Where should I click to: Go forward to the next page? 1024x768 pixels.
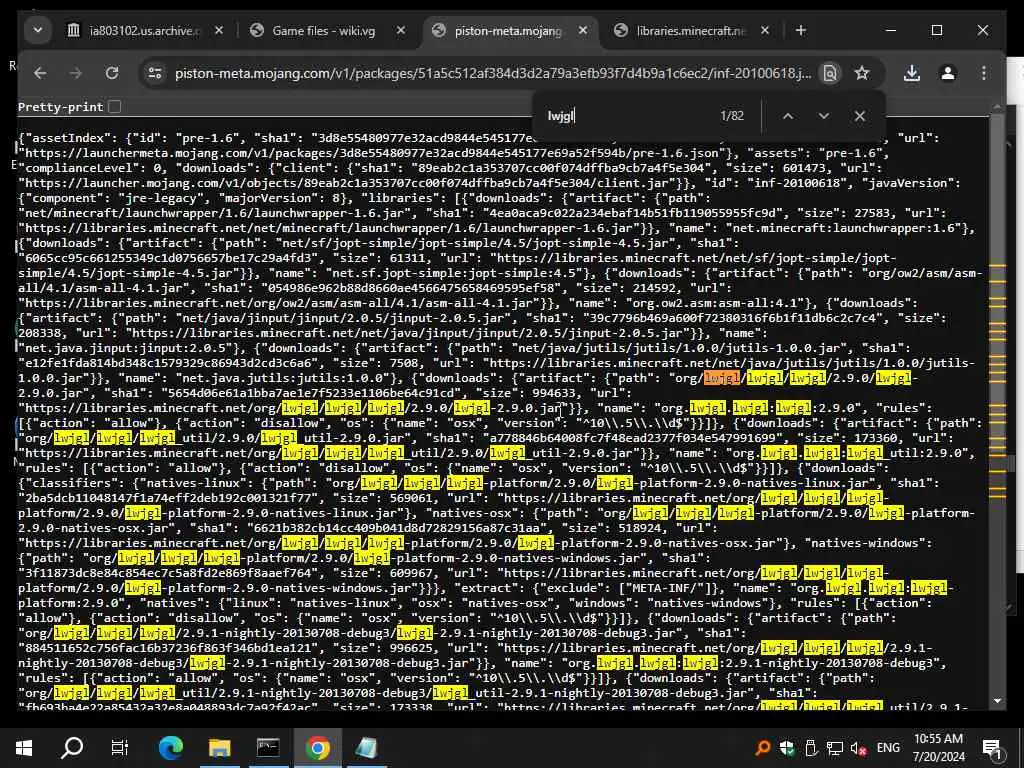coord(76,73)
